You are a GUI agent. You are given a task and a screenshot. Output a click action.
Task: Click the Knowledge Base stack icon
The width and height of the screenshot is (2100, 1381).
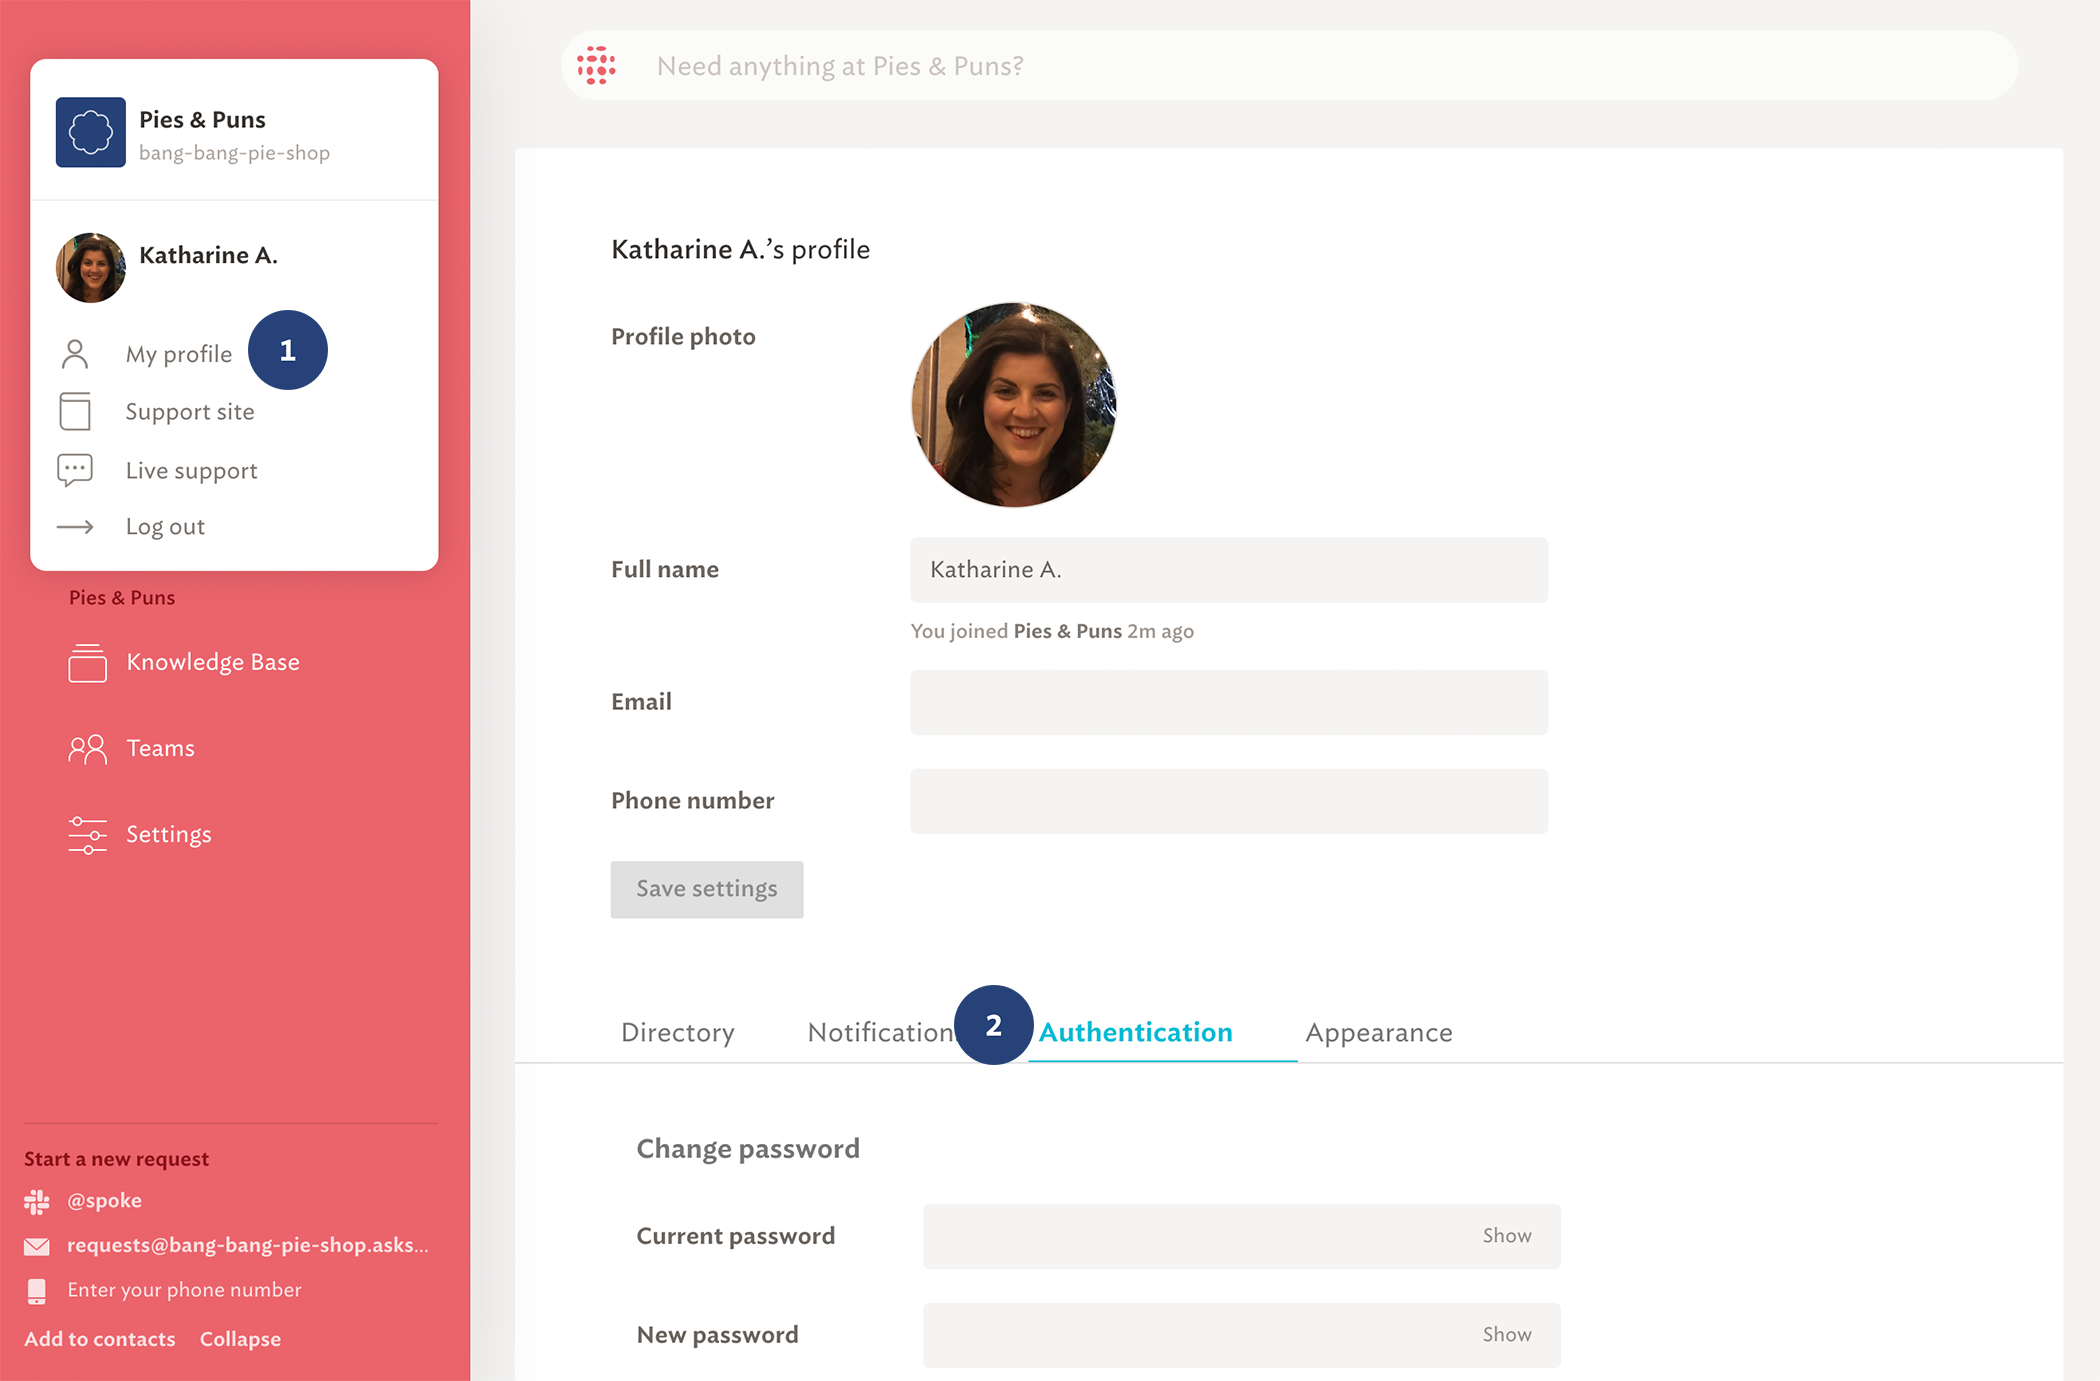click(x=87, y=662)
